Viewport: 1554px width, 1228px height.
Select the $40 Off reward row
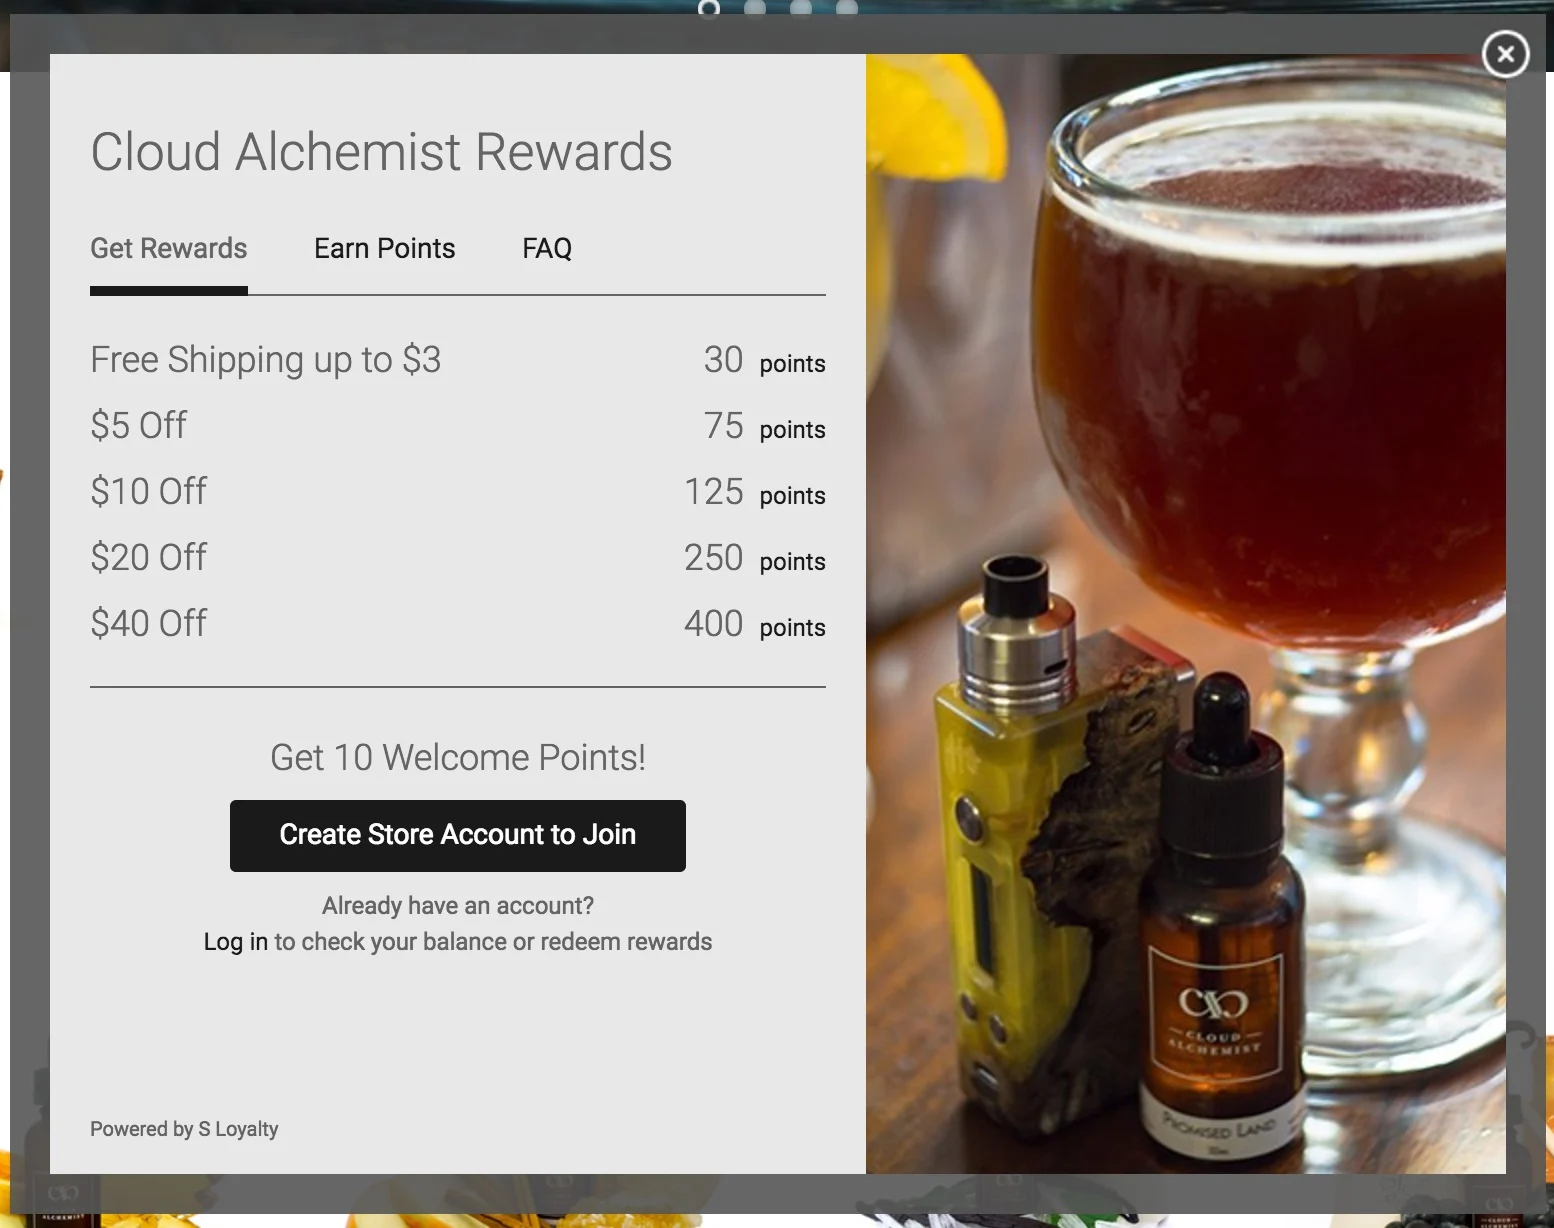pos(458,624)
